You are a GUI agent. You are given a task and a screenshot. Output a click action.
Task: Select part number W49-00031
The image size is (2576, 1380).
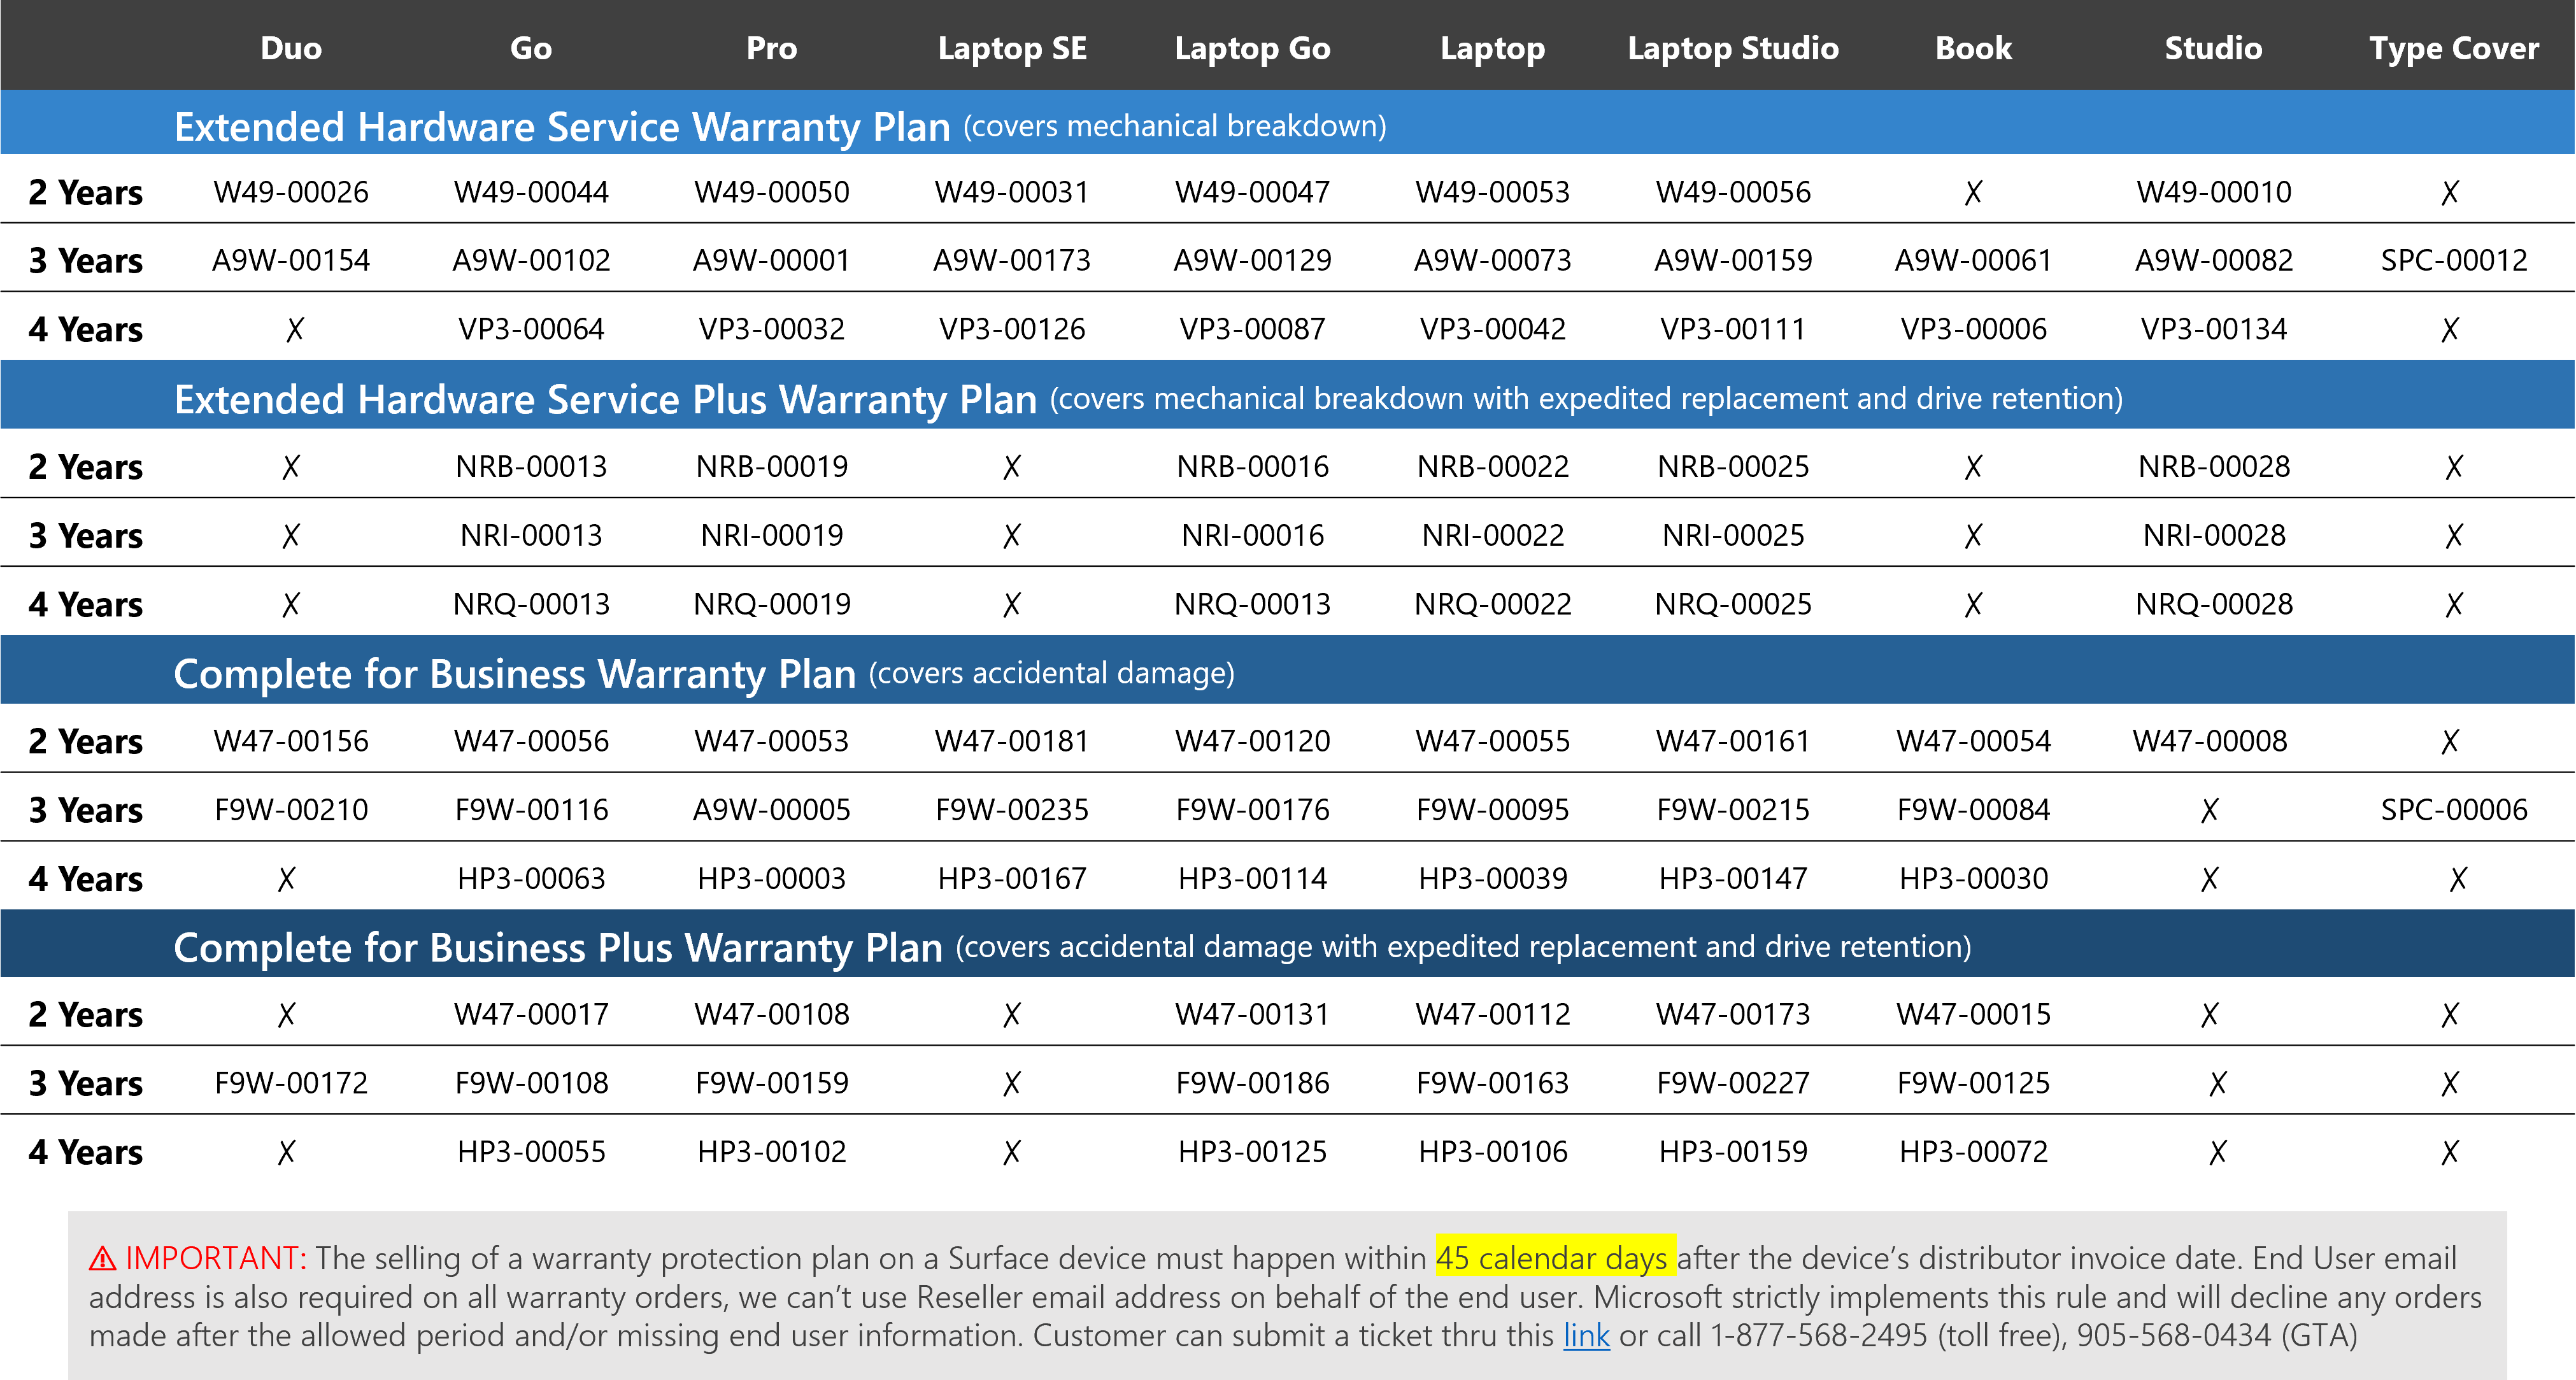pos(1012,192)
